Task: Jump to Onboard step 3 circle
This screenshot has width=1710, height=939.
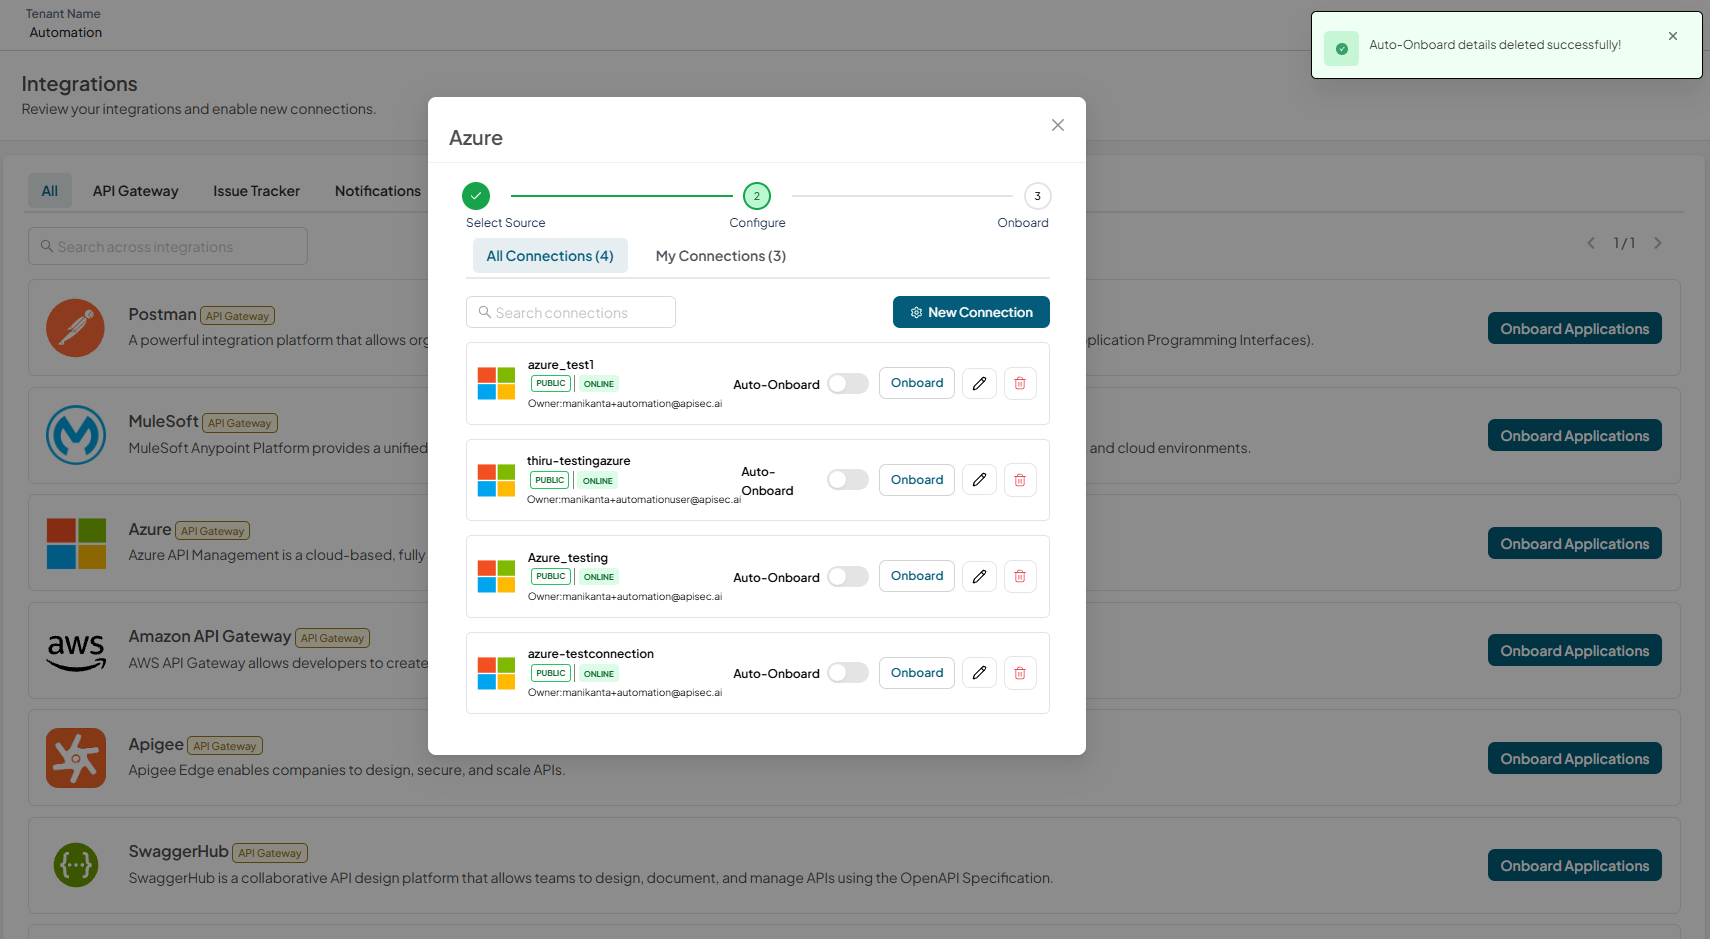Action: point(1037,196)
